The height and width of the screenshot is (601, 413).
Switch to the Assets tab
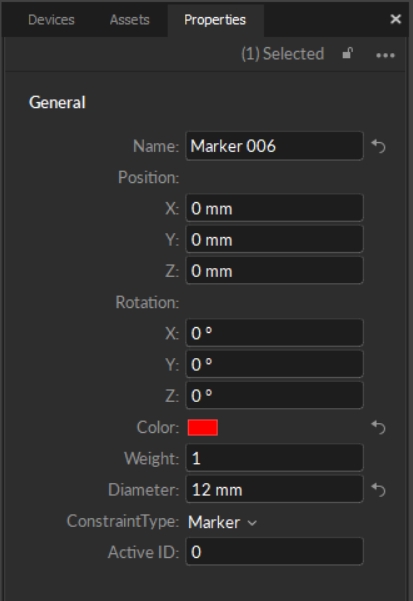(x=129, y=20)
